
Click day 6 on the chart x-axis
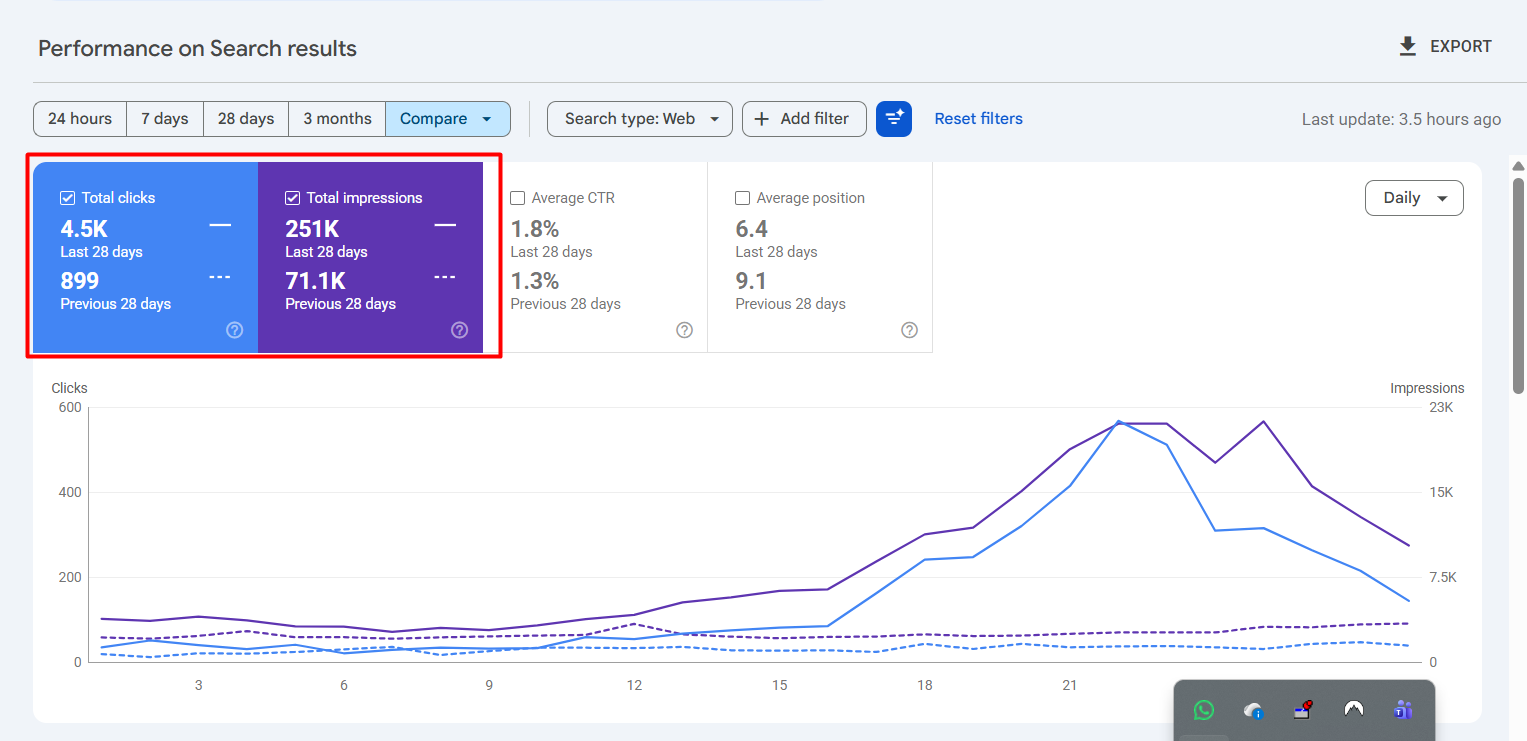coord(344,685)
